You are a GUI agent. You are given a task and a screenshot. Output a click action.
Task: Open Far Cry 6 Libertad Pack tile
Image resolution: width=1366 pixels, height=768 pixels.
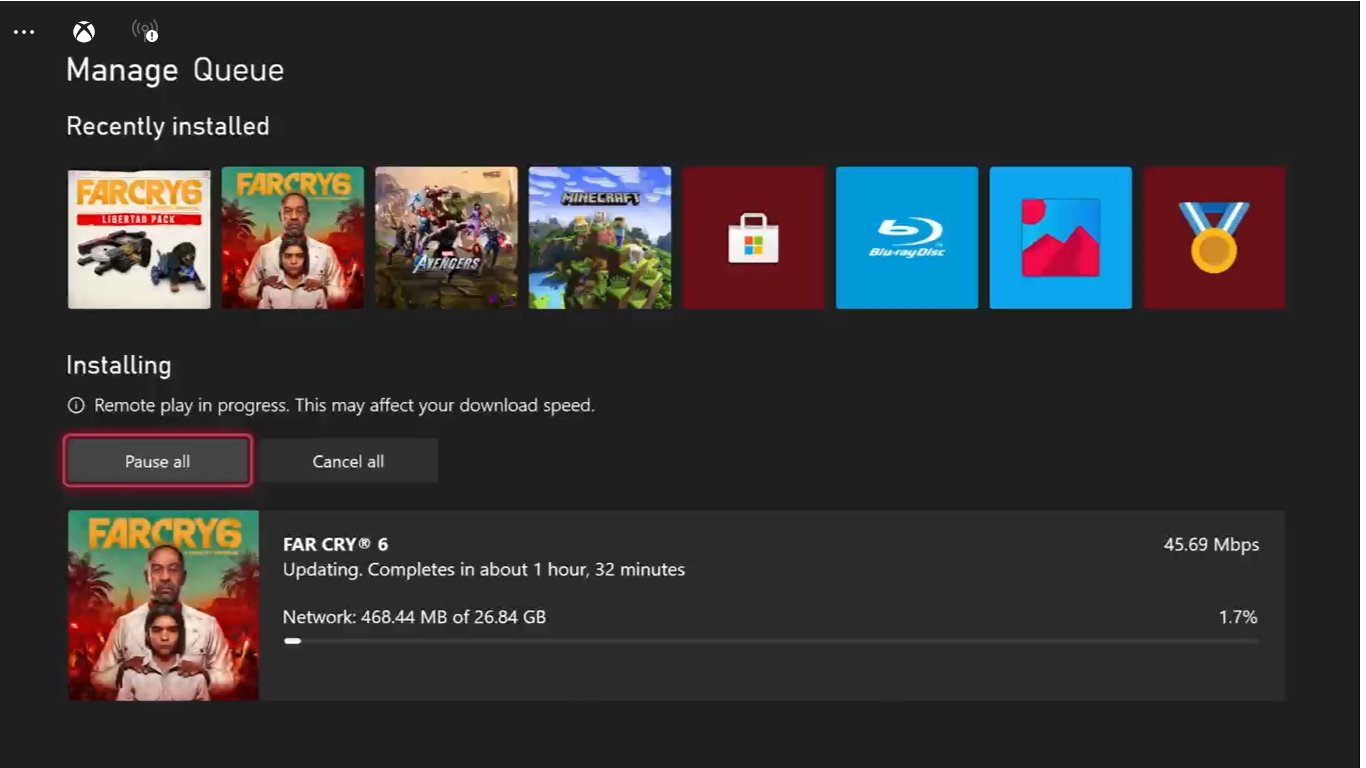139,238
